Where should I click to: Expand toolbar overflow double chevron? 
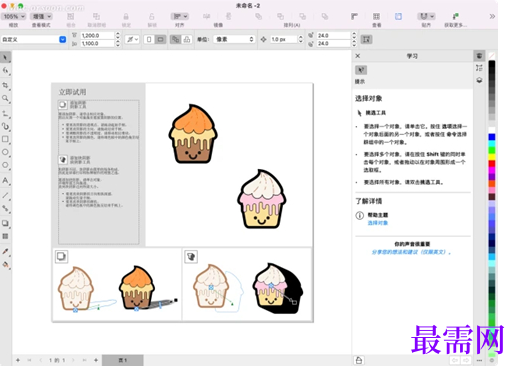[x=492, y=16]
